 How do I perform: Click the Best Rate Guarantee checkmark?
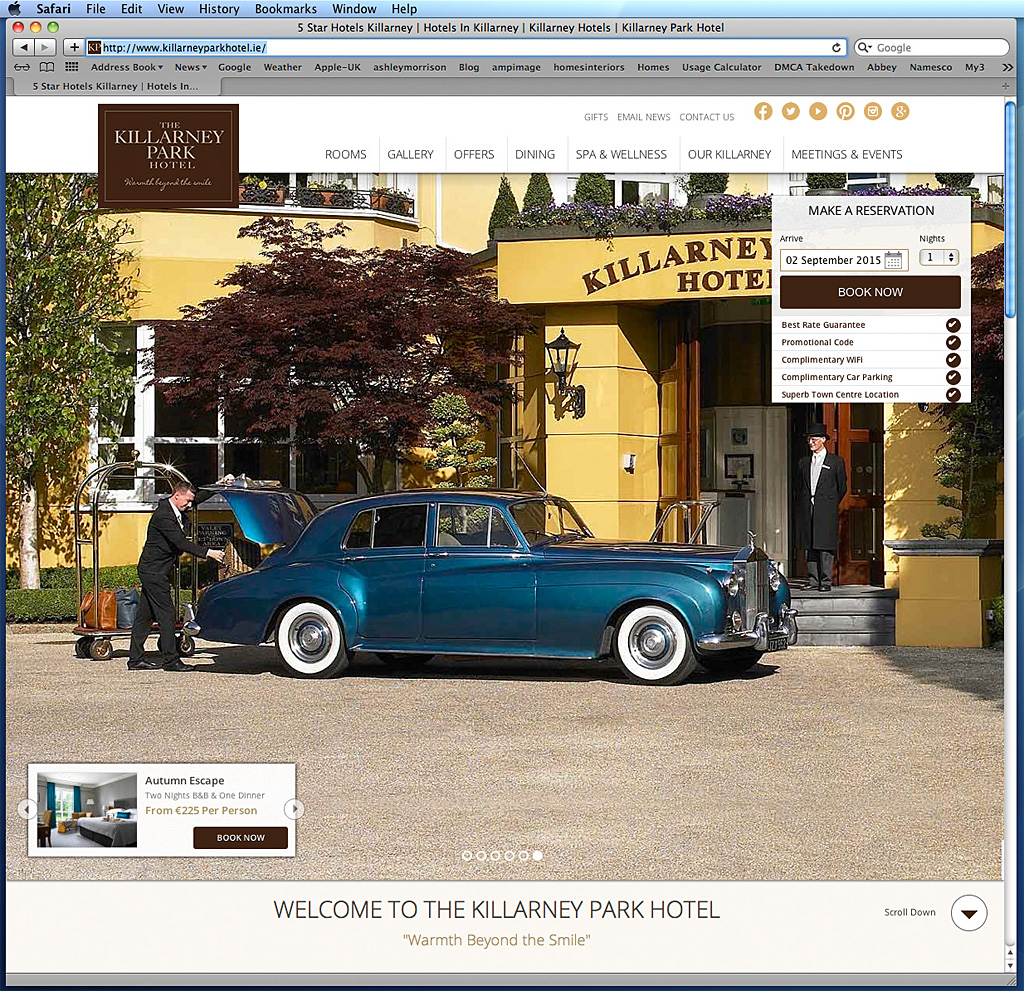click(953, 325)
